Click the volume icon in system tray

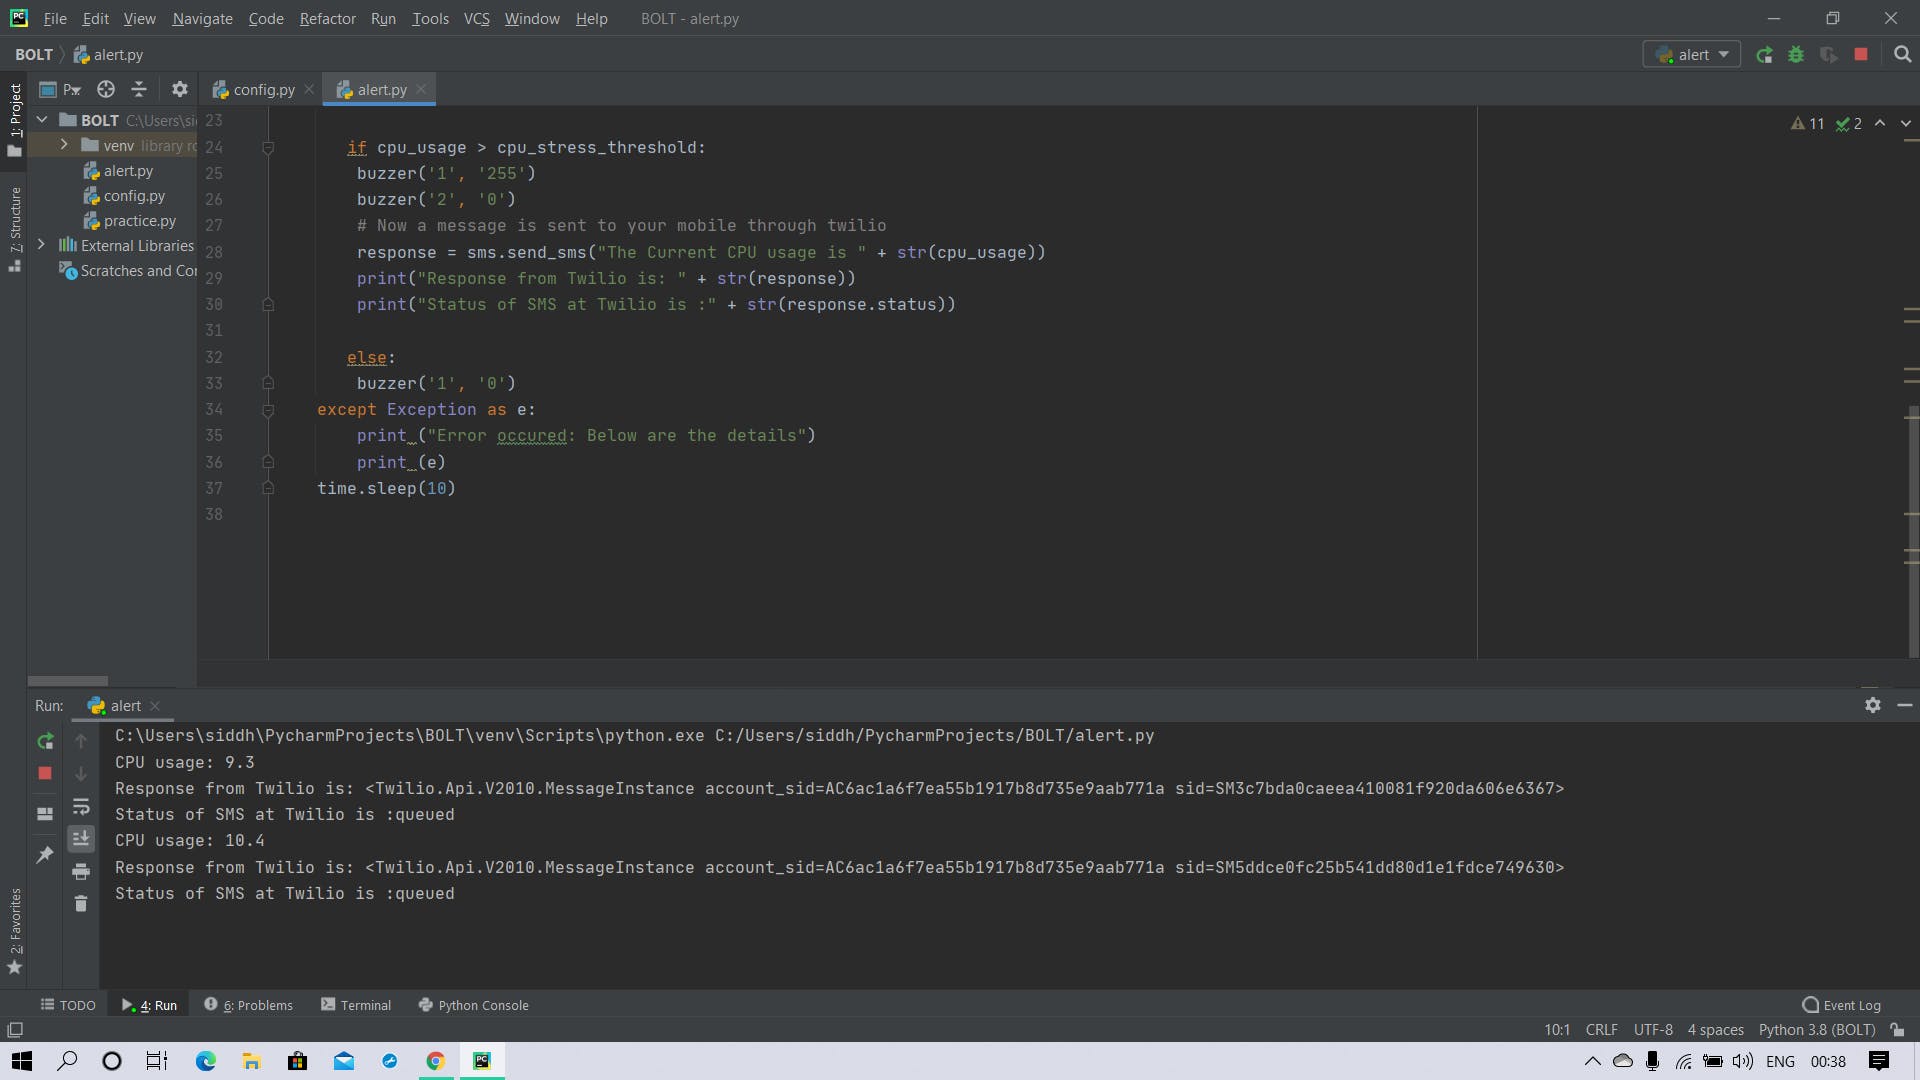[1743, 1061]
